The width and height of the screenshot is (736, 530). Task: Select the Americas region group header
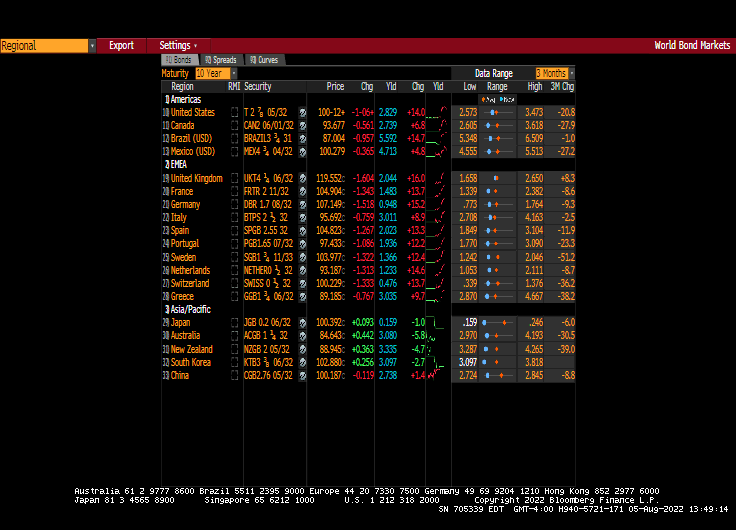(185, 100)
